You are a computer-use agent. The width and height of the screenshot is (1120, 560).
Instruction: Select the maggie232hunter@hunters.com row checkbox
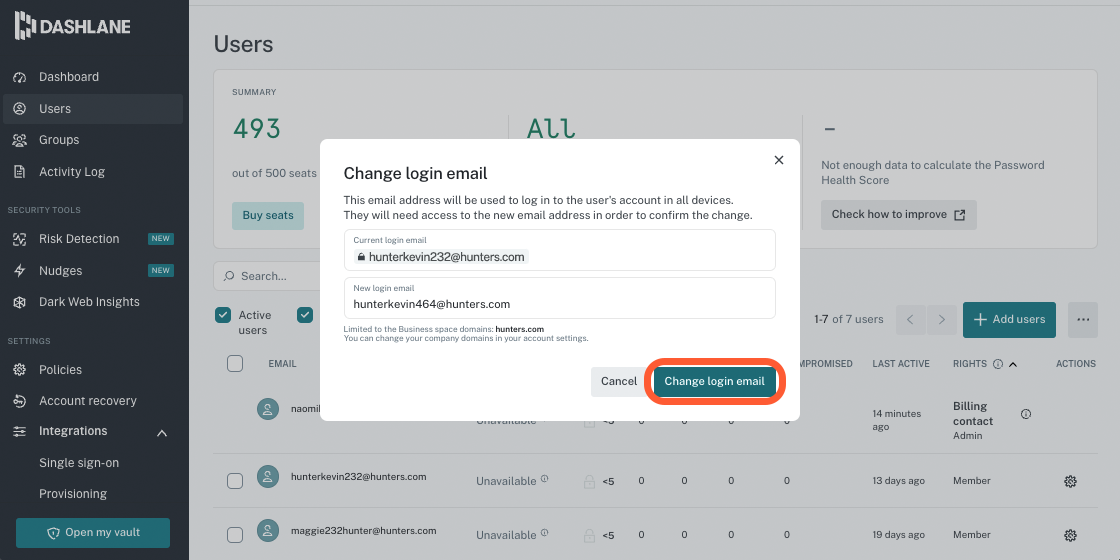pyautogui.click(x=235, y=535)
